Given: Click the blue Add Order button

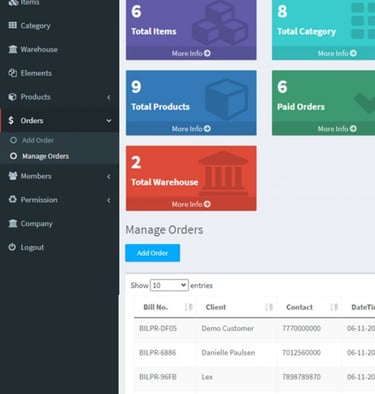Looking at the screenshot, I should pos(152,253).
